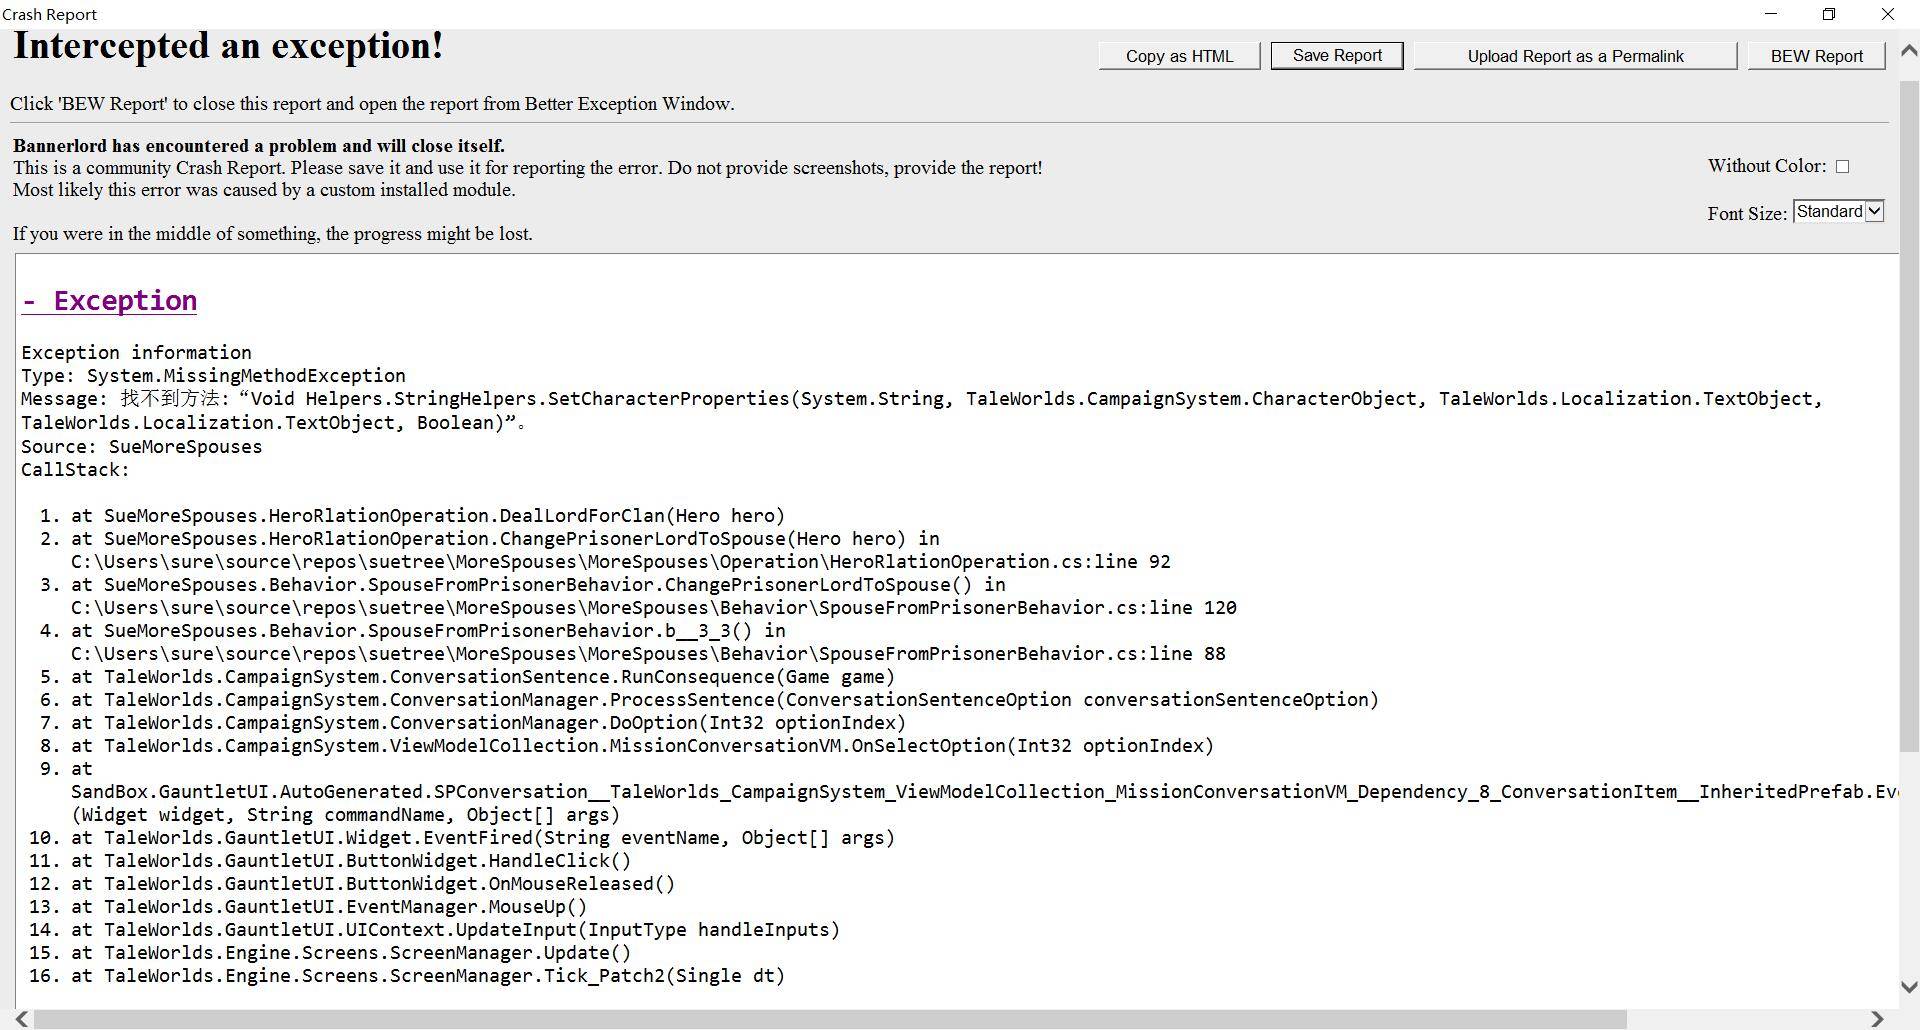Viewport: 1920px width, 1030px height.
Task: Click ScreenManager.Tick_Patch2 stack line
Action: [x=428, y=976]
